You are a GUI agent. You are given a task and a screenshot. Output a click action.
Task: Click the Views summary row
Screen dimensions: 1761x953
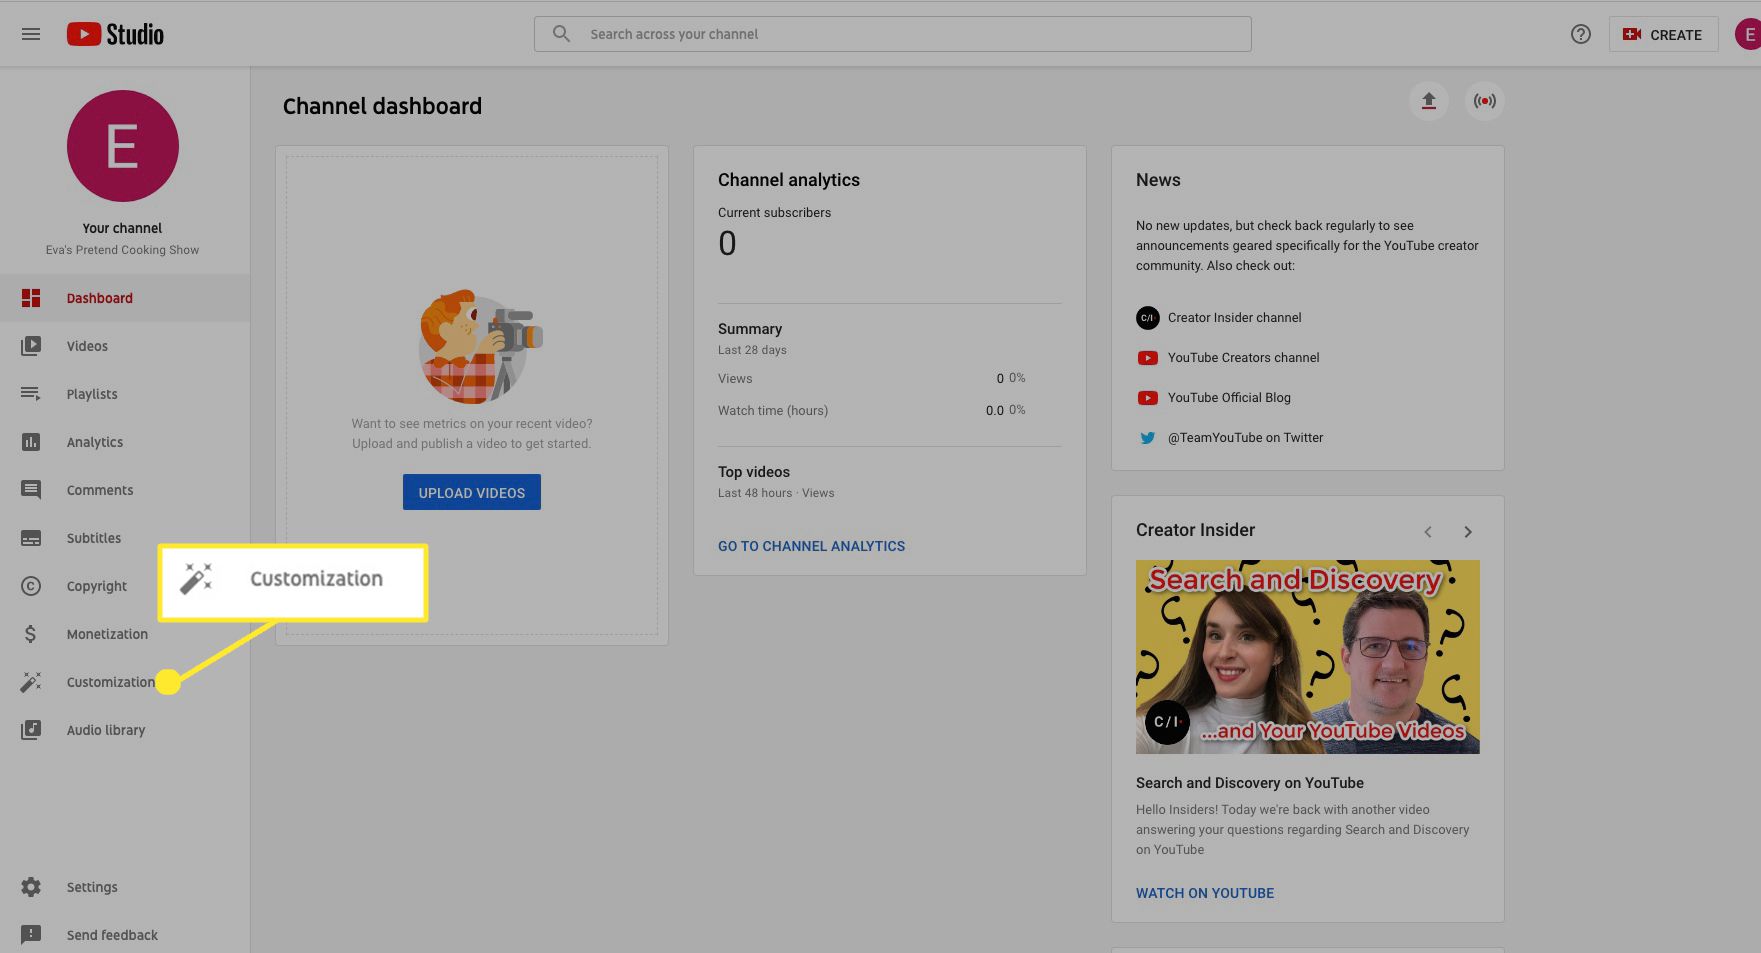(x=871, y=378)
